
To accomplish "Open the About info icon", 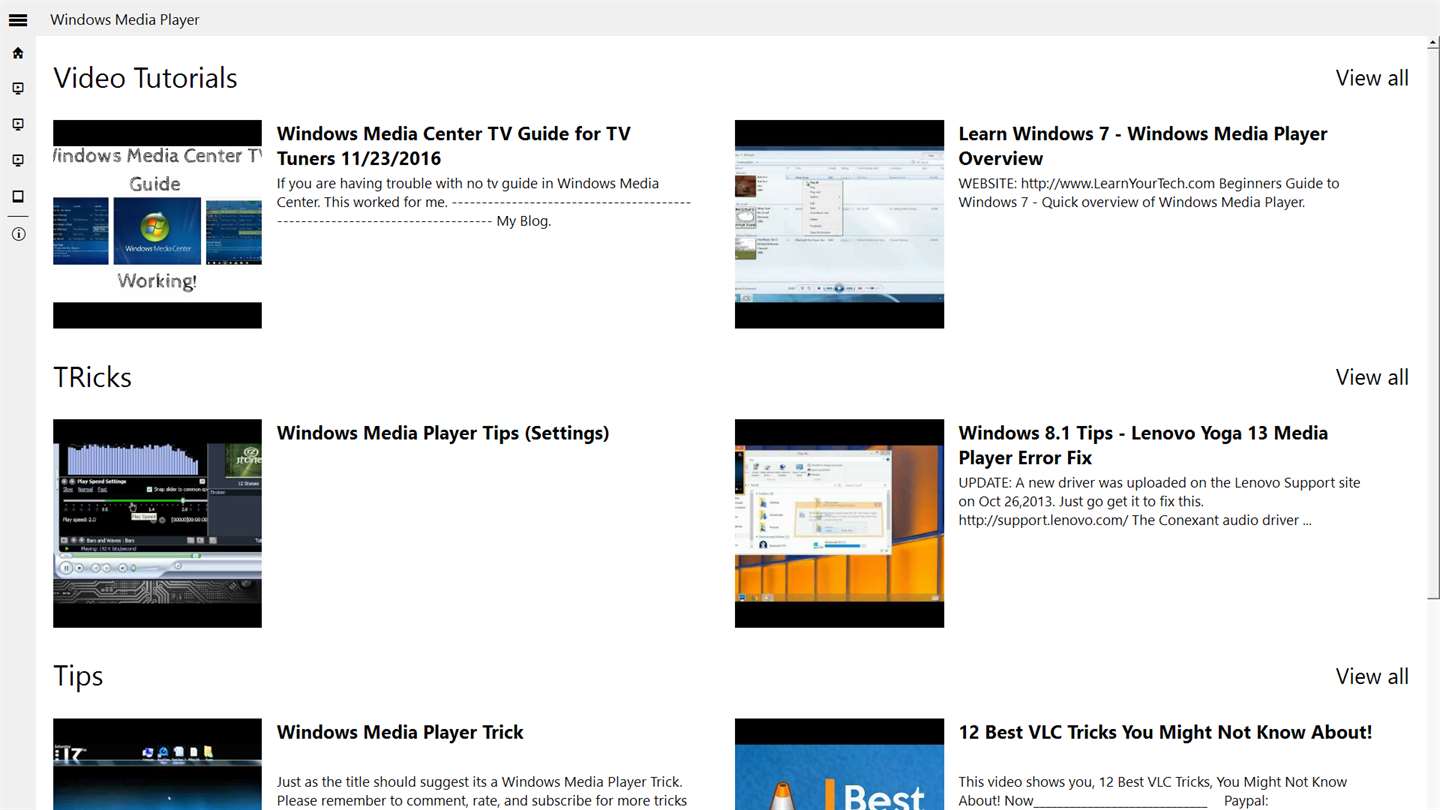I will (17, 234).
